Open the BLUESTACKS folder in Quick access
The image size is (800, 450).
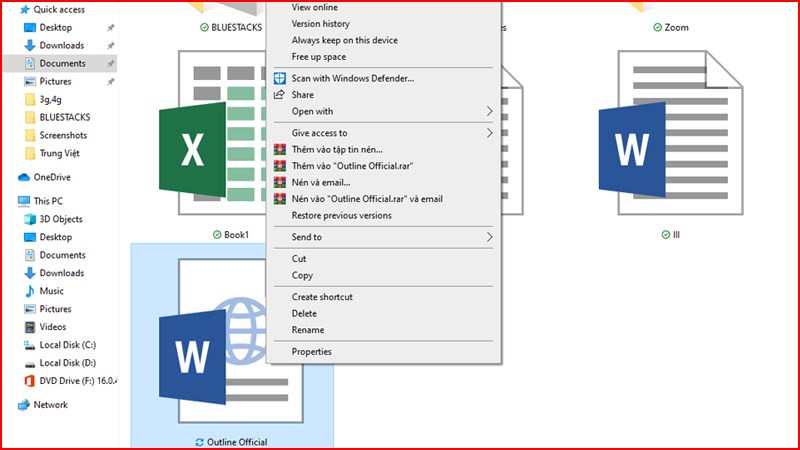click(64, 117)
